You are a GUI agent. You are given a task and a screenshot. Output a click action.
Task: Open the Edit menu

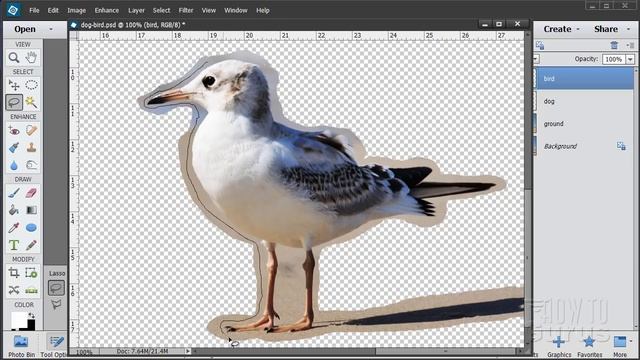[53, 11]
